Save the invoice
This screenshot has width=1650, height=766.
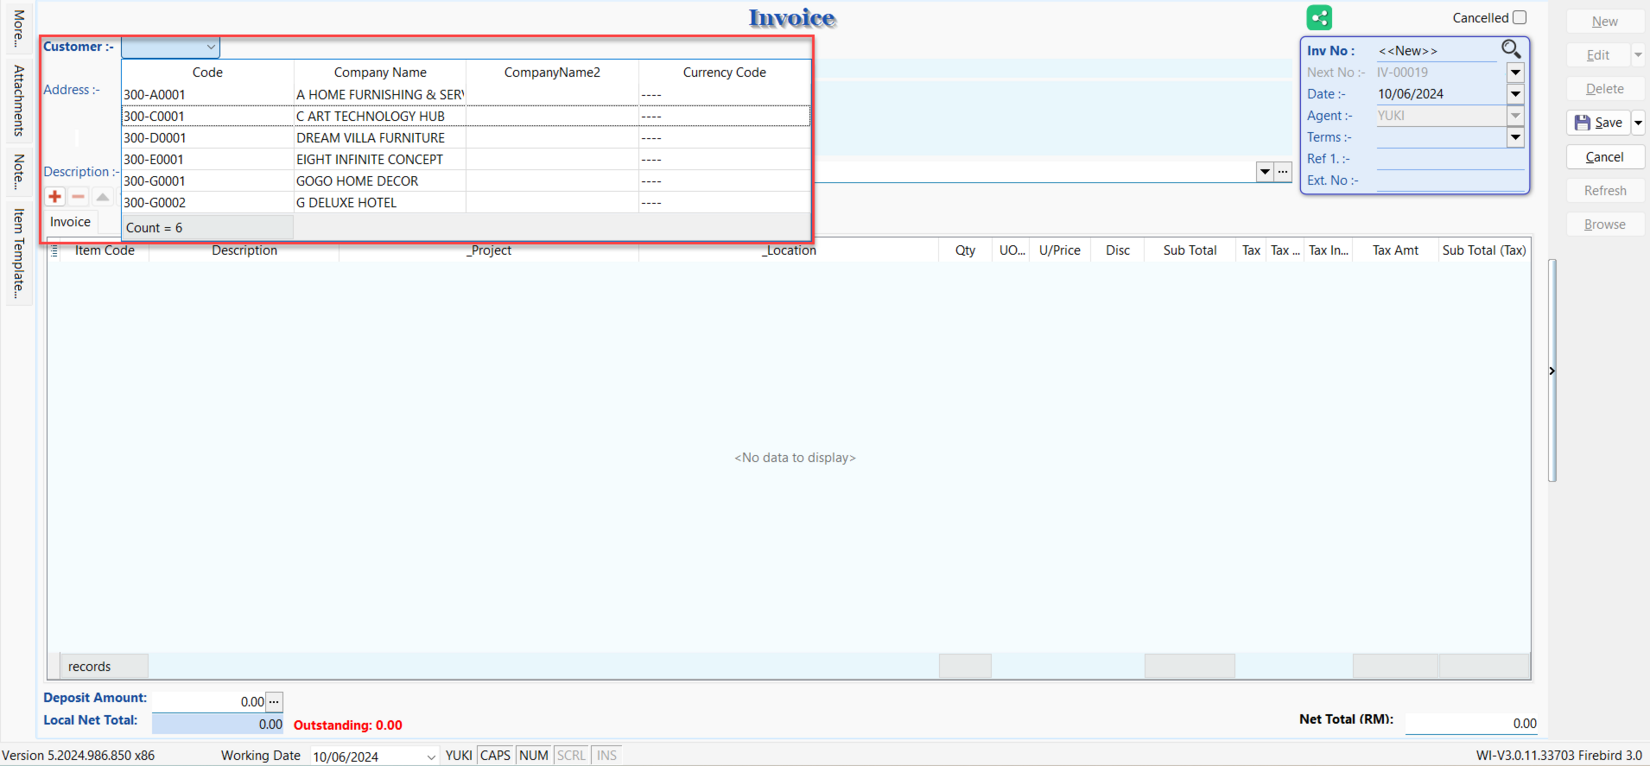(1598, 123)
